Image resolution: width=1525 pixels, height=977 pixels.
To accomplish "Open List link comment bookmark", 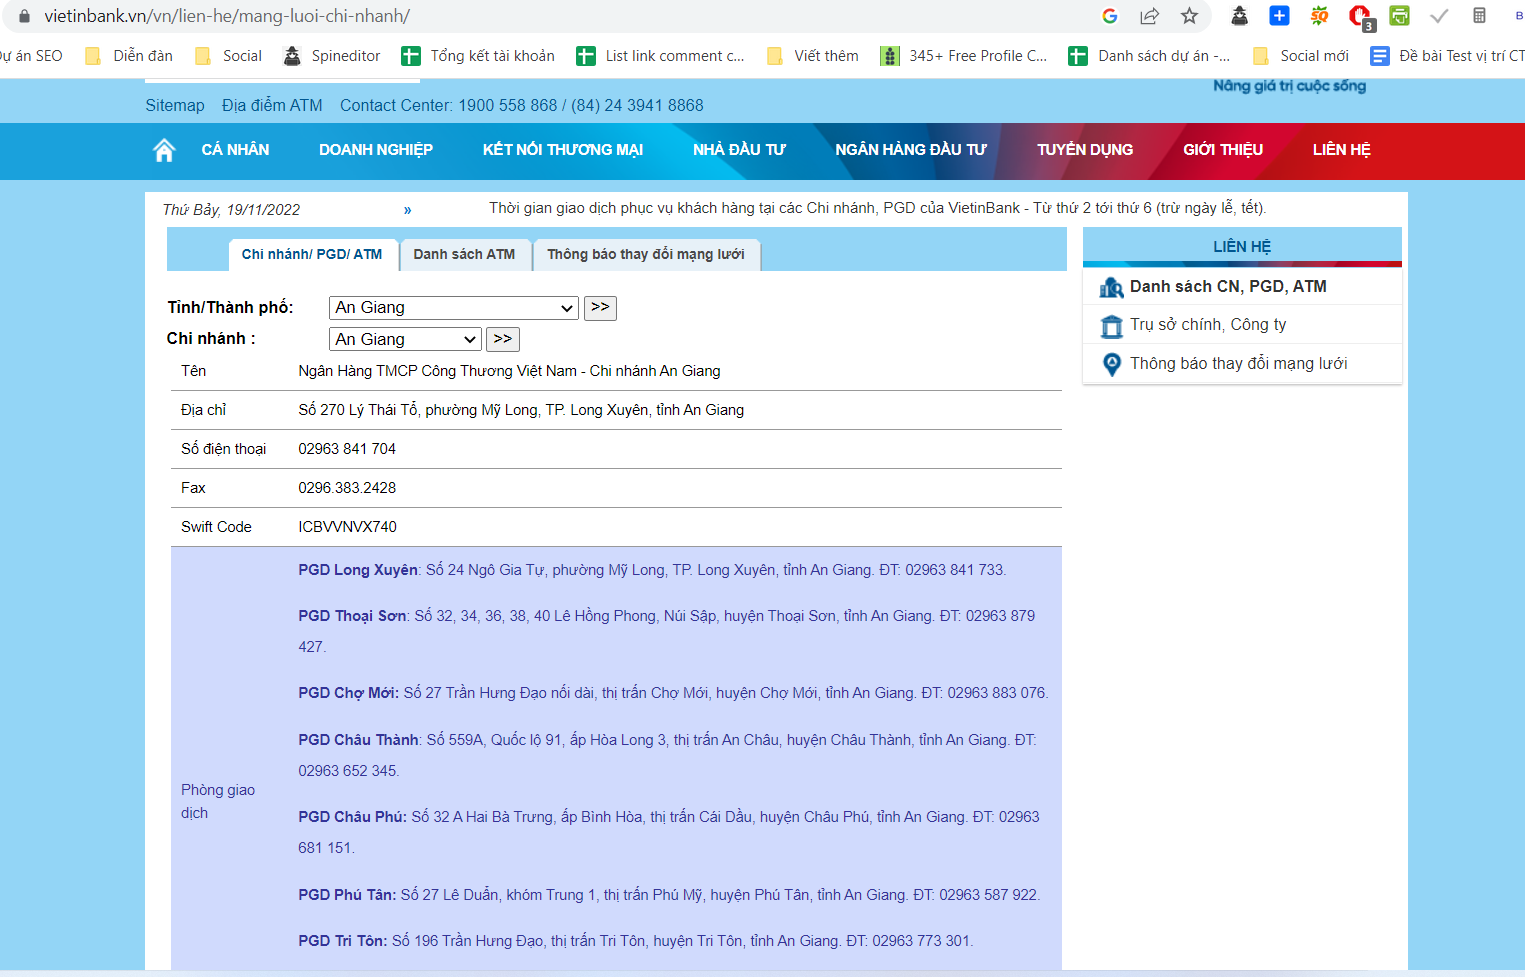I will point(661,56).
